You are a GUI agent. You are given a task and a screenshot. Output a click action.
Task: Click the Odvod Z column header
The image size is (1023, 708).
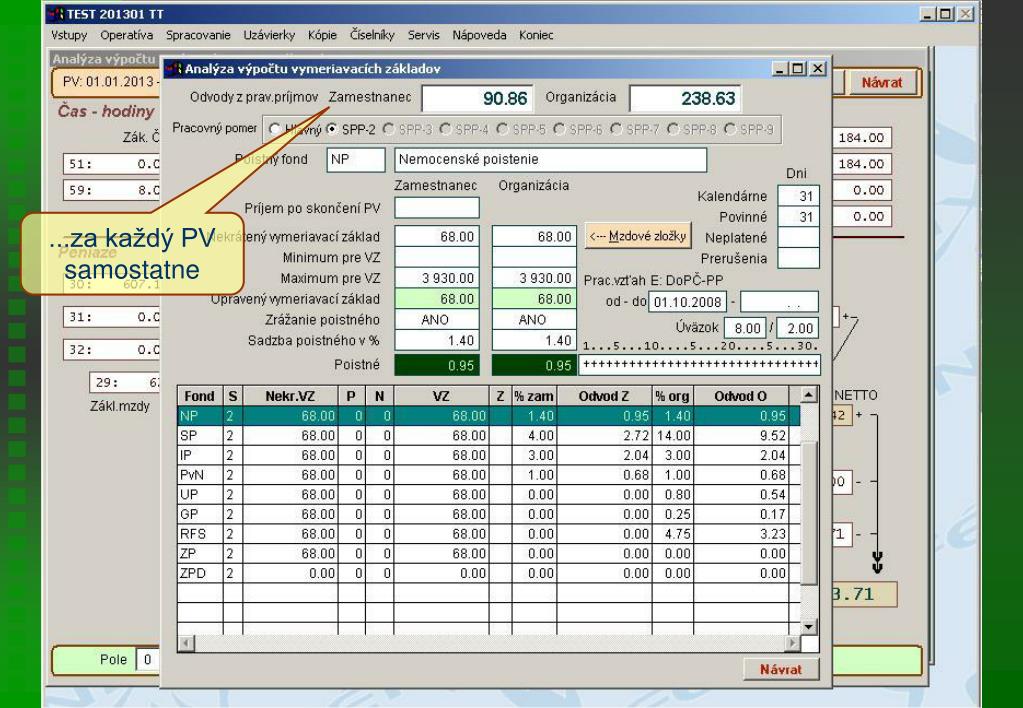pos(604,395)
